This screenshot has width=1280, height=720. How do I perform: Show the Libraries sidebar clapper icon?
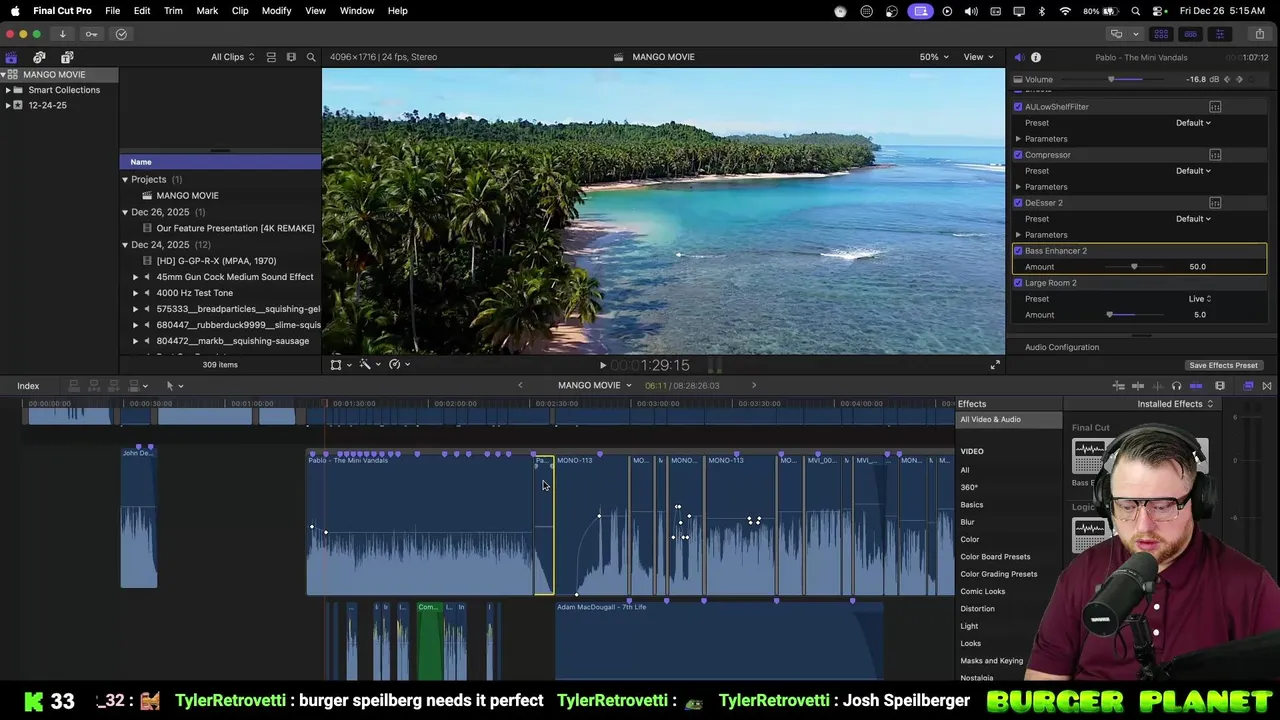[11, 57]
